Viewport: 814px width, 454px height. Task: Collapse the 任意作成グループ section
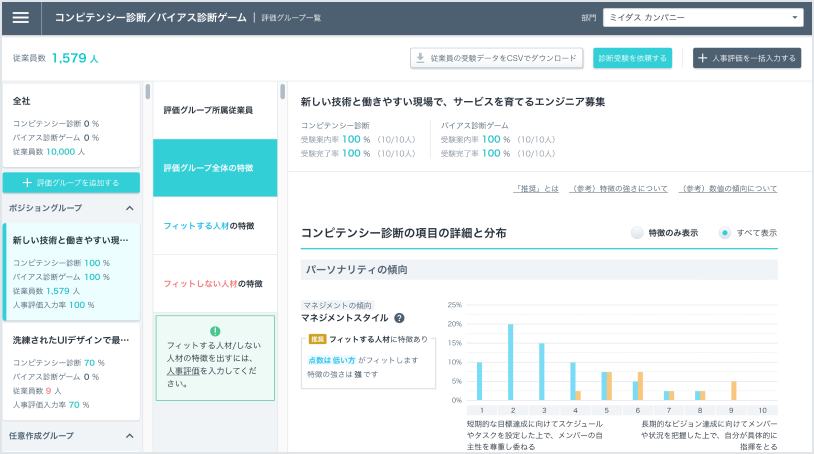coord(129,435)
